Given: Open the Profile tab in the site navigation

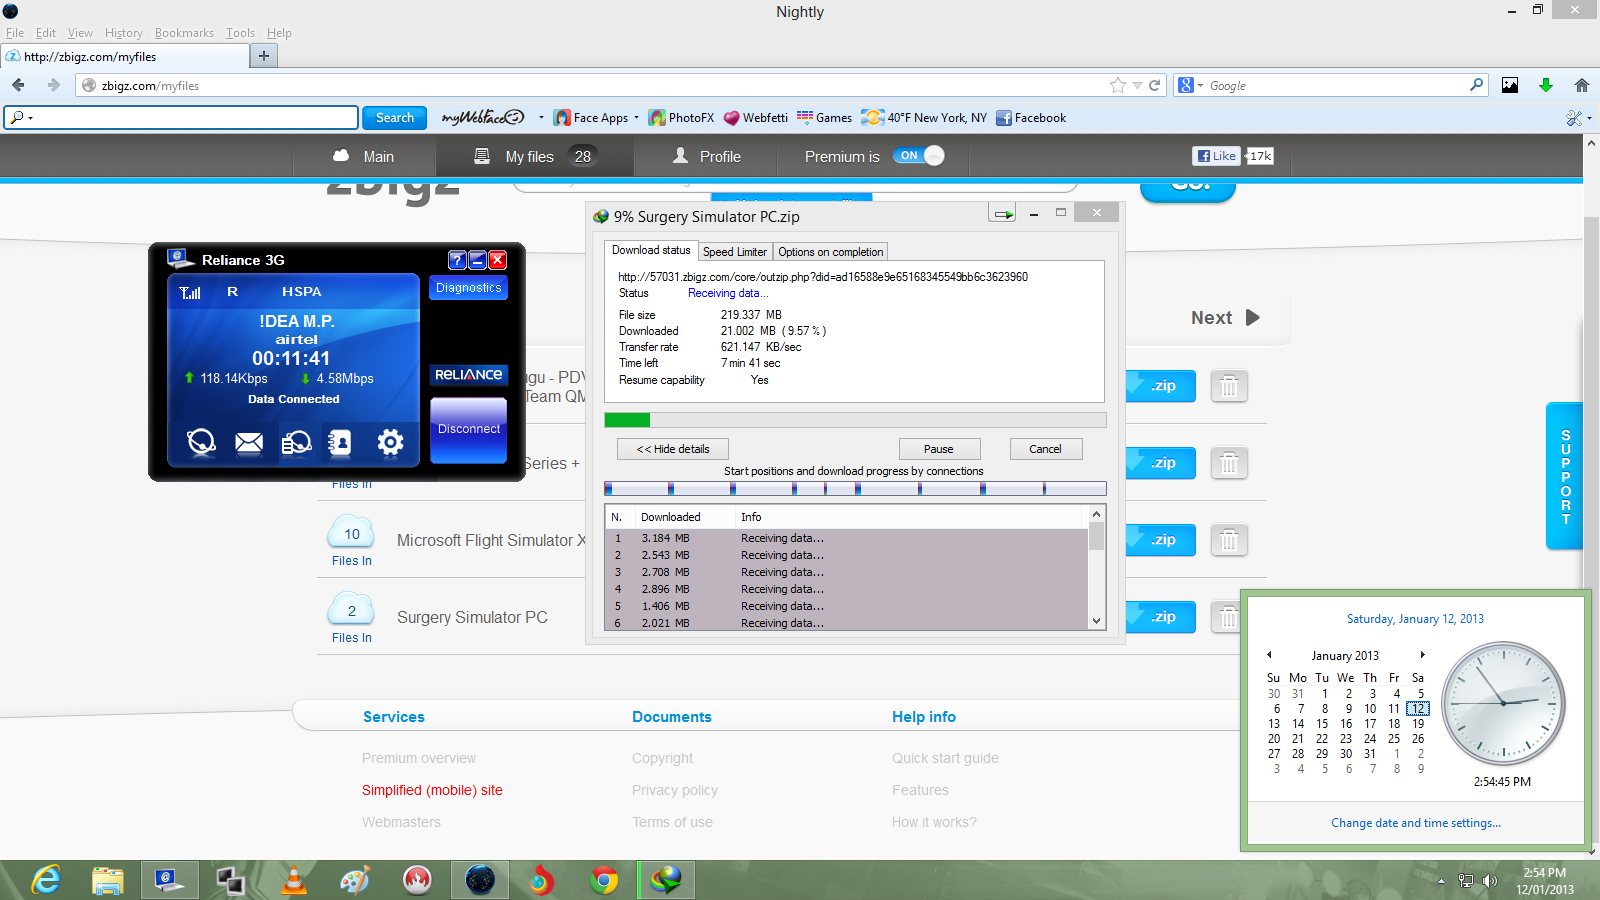Looking at the screenshot, I should (x=707, y=157).
